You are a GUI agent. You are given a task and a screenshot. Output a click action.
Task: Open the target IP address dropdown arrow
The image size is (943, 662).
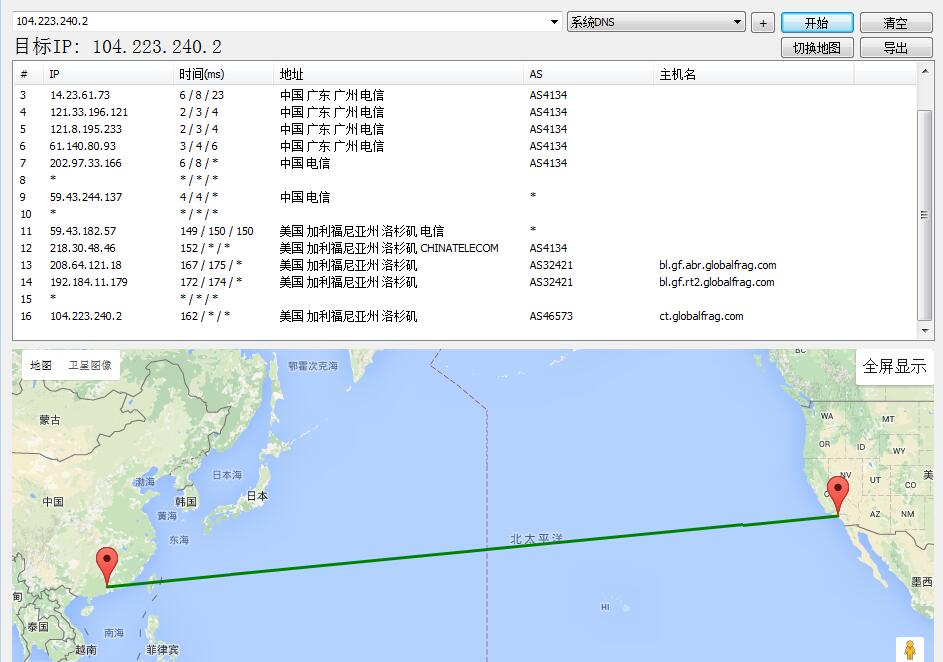(554, 22)
